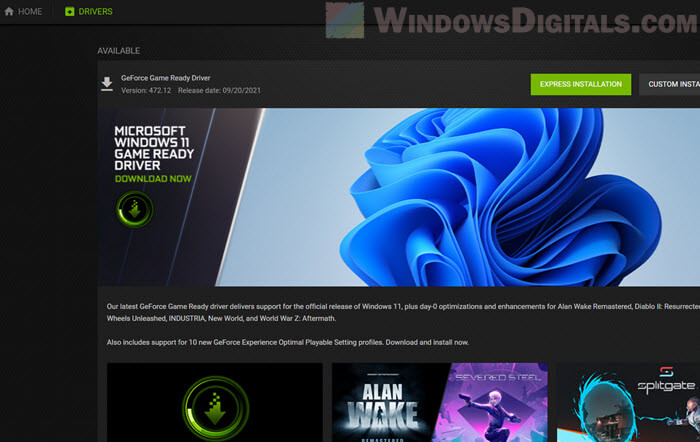Click the Release date: 09/20/2021 text
Image resolution: width=700 pixels, height=442 pixels.
tap(219, 91)
